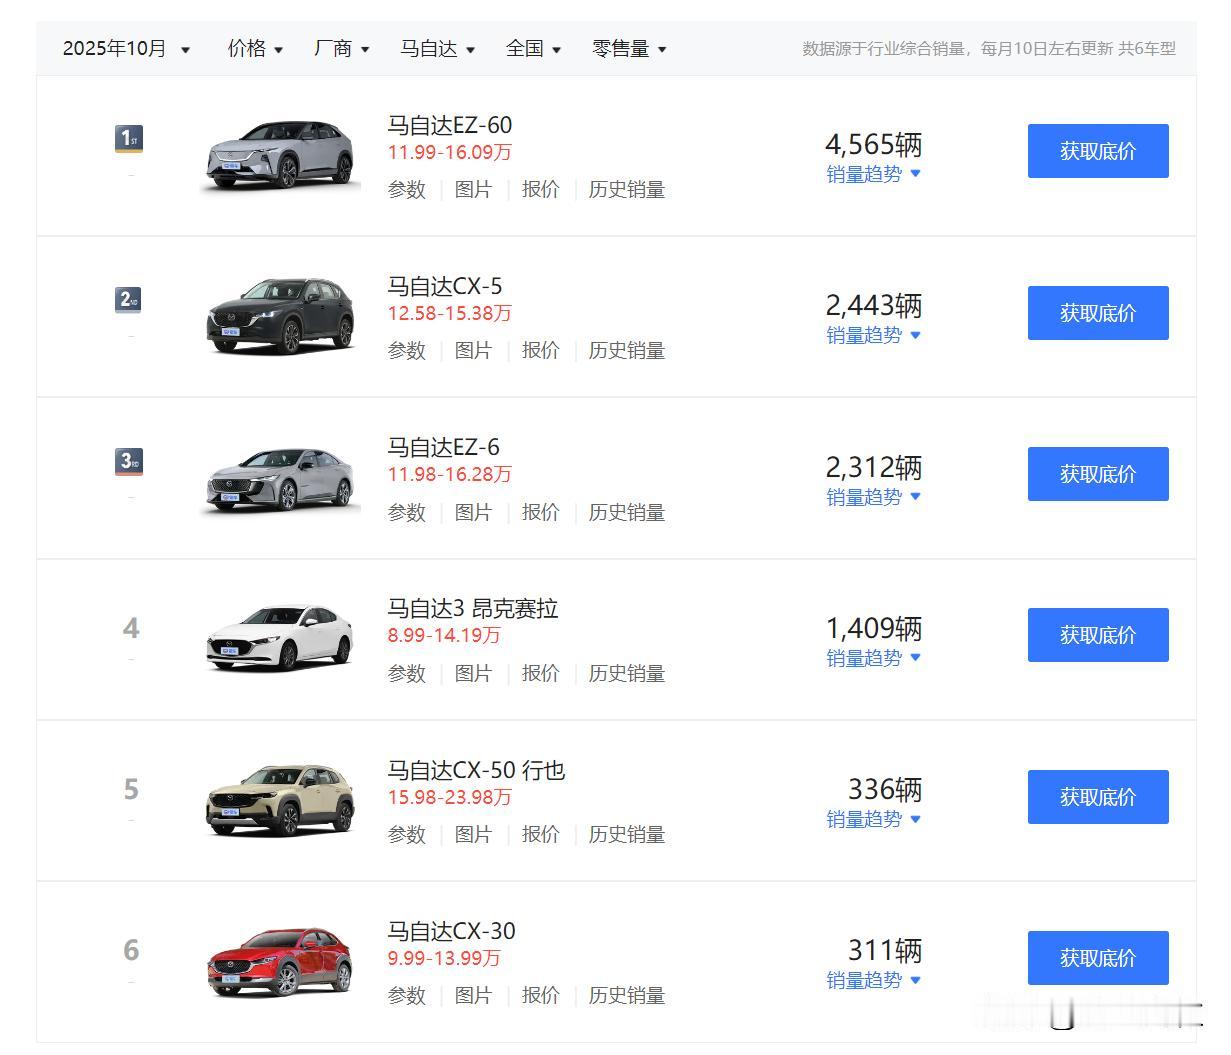Click 获取底价 button for Mazda3 昂克赛拉
Screen dimensions: 1231x1055
click(x=1097, y=635)
